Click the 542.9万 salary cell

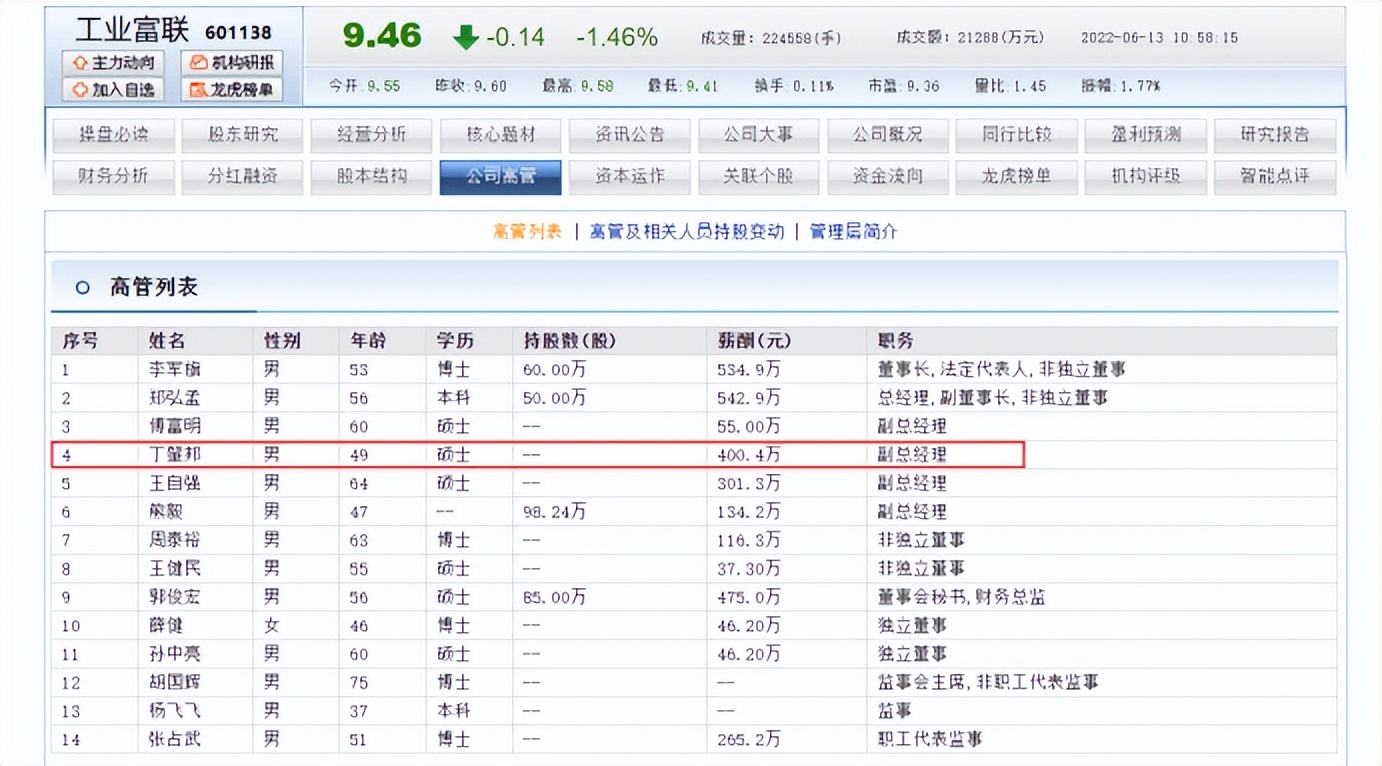coord(749,398)
